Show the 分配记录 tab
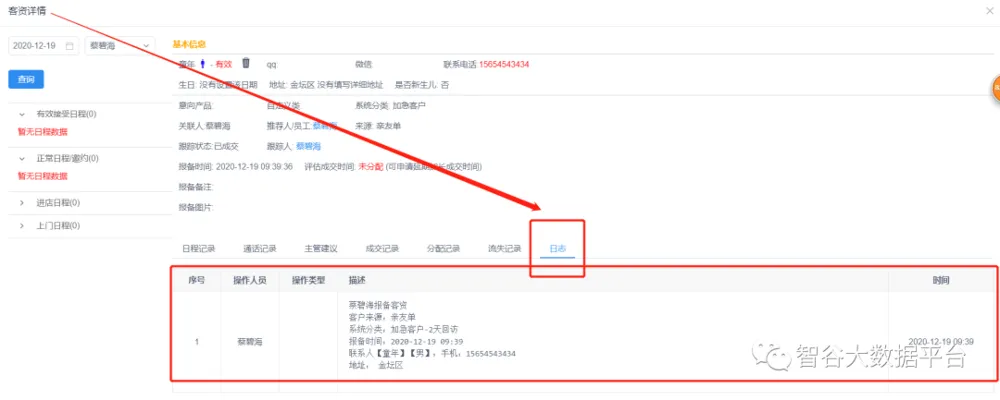This screenshot has height=400, width=1000. (x=443, y=248)
